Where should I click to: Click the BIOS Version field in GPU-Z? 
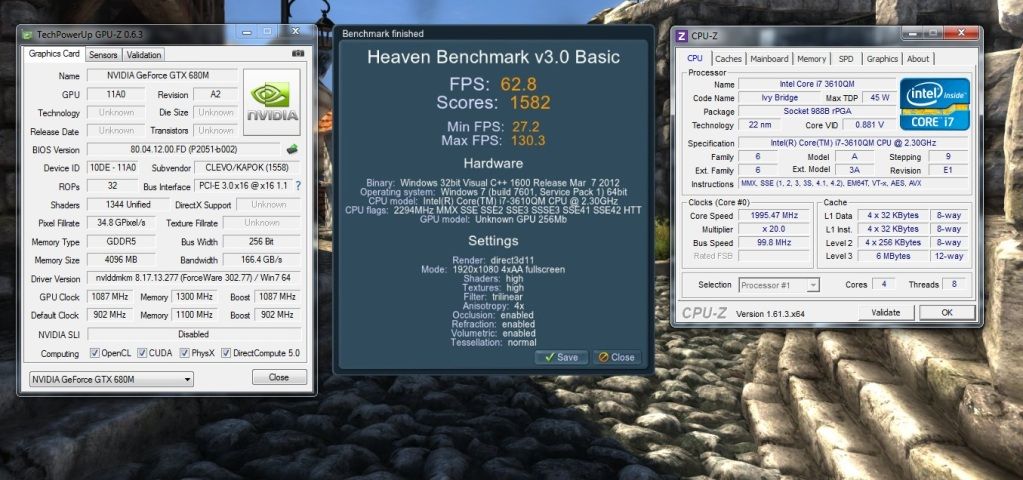coord(183,149)
